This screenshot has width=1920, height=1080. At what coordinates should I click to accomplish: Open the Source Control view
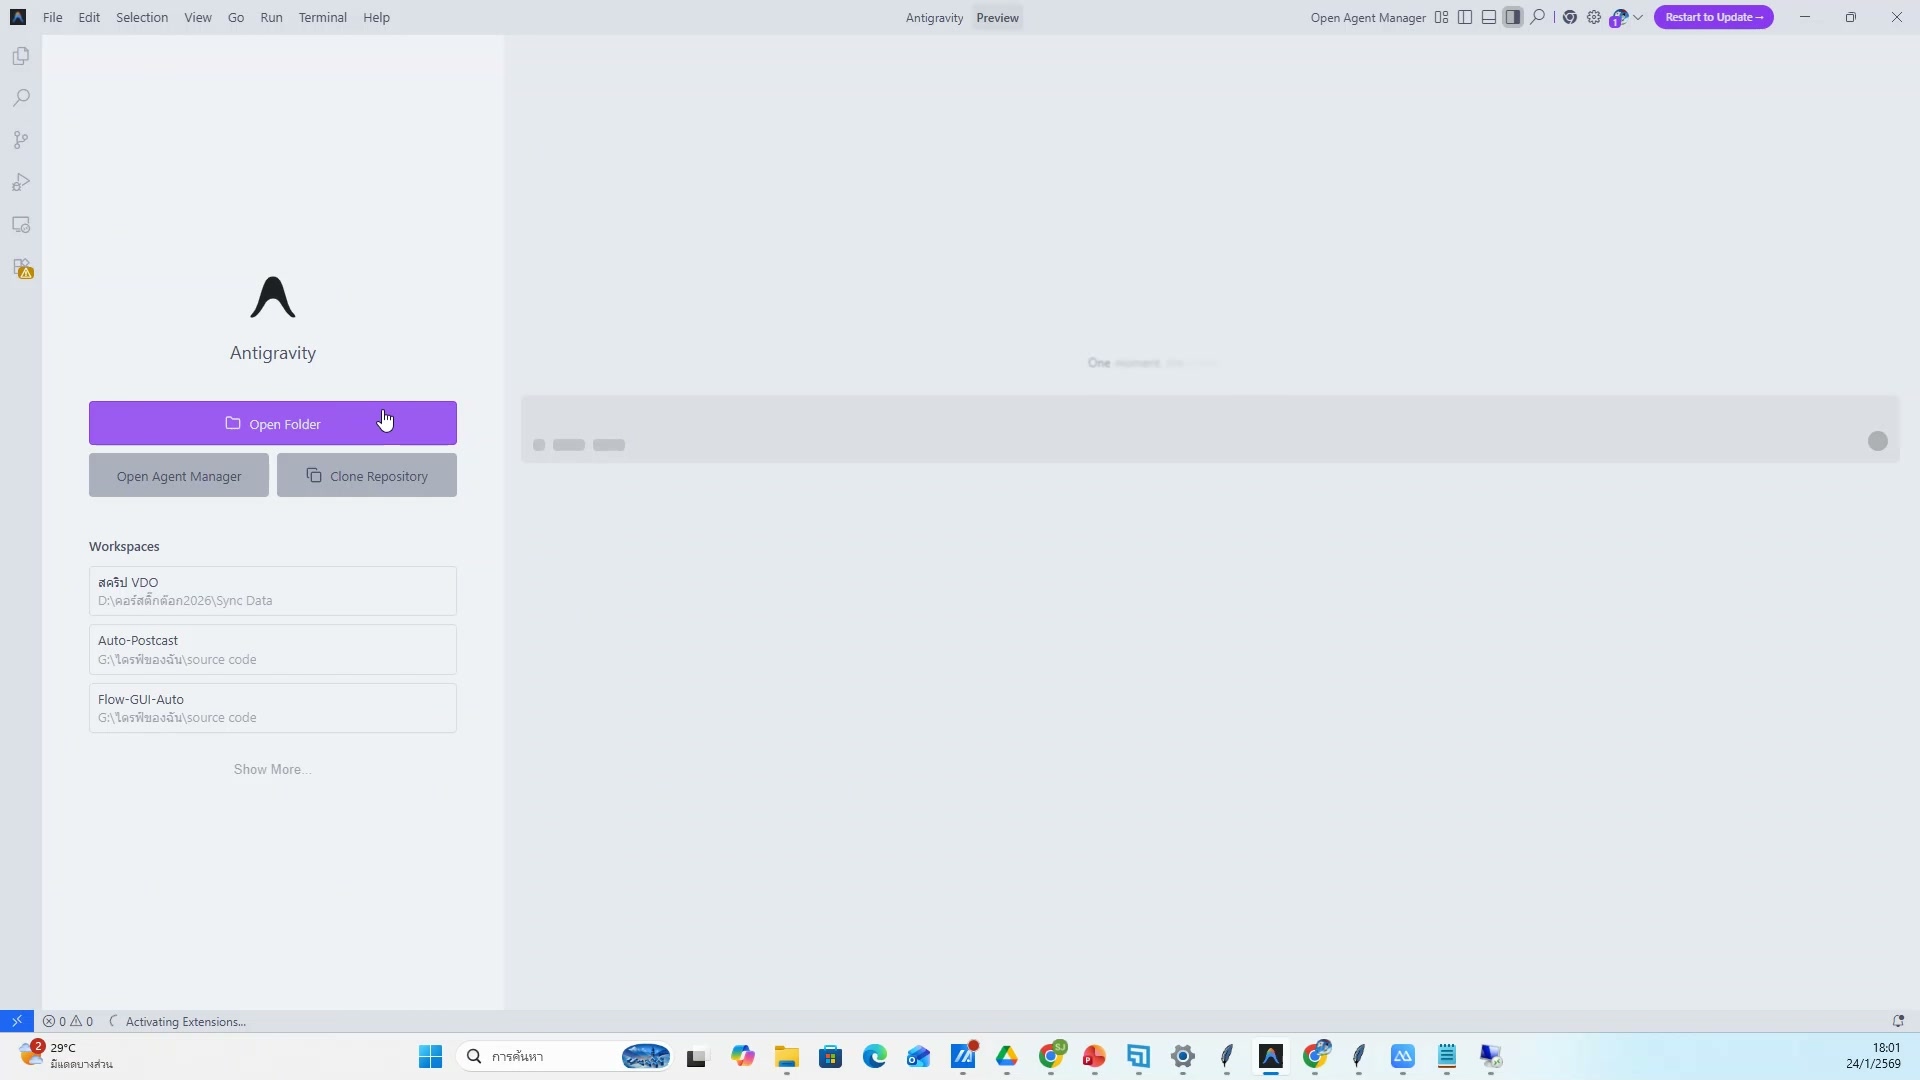(21, 140)
